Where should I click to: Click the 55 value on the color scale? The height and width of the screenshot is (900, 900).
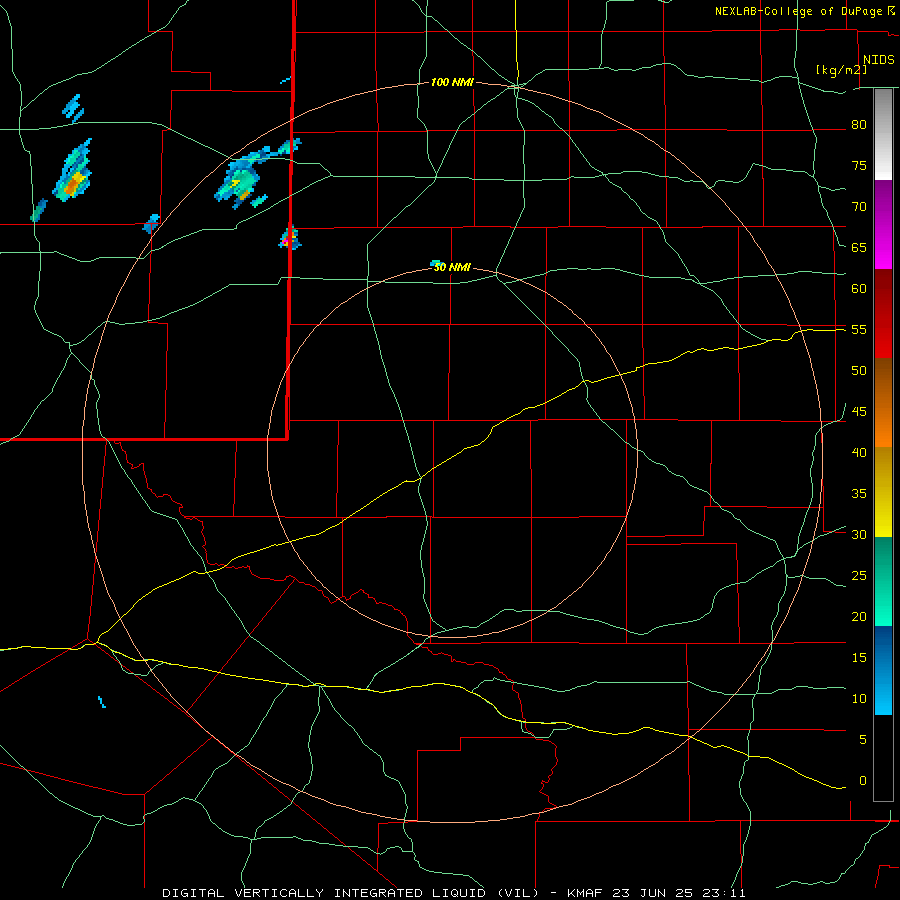pyautogui.click(x=859, y=330)
